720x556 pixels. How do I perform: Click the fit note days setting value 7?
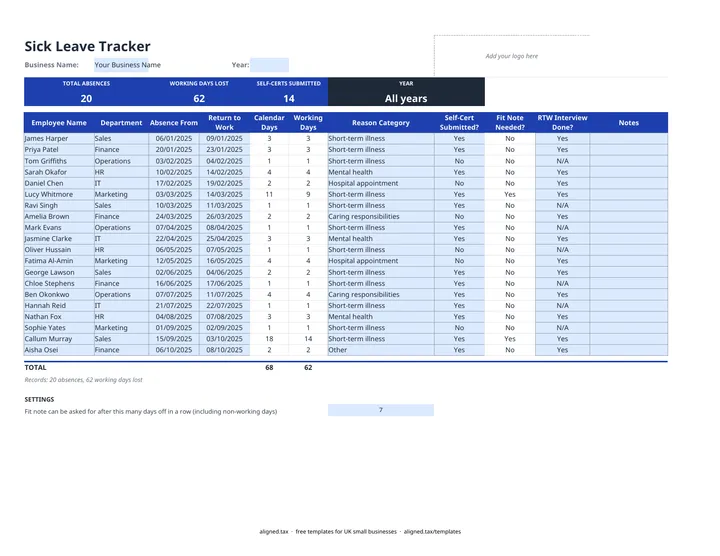click(381, 410)
